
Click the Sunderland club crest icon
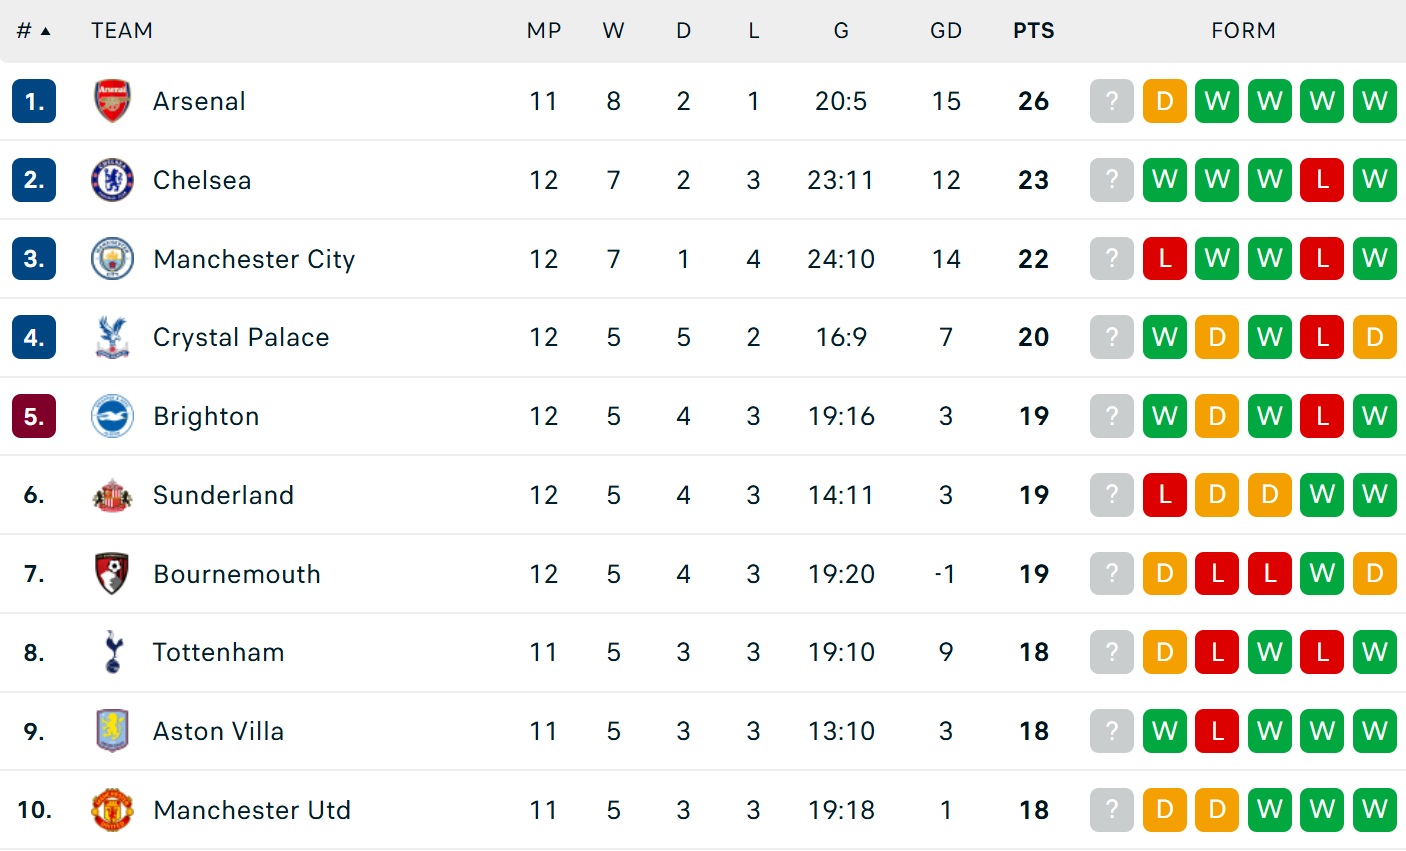pos(112,495)
